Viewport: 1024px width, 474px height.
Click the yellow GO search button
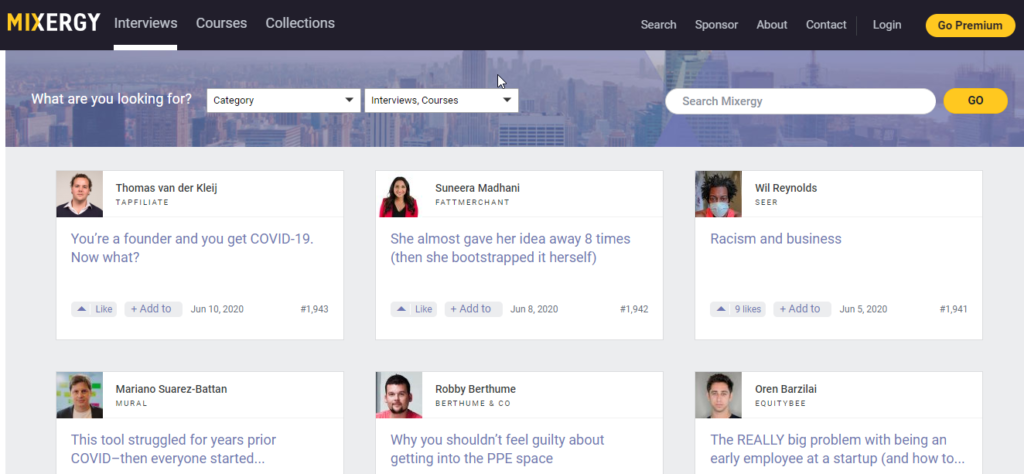click(975, 101)
